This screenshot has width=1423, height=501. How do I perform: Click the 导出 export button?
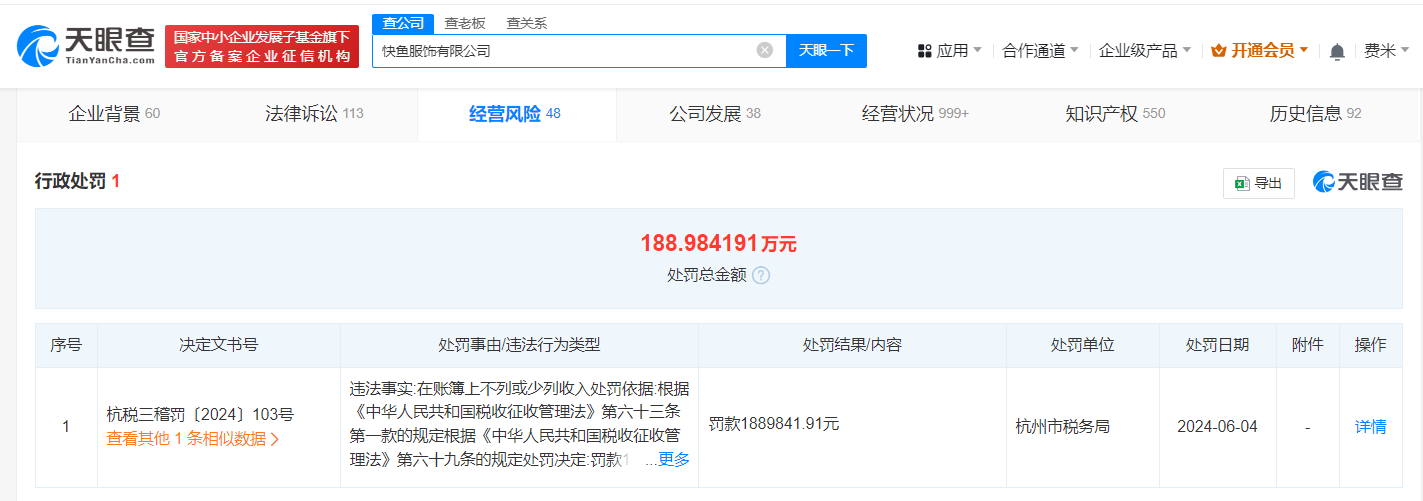click(x=1259, y=183)
